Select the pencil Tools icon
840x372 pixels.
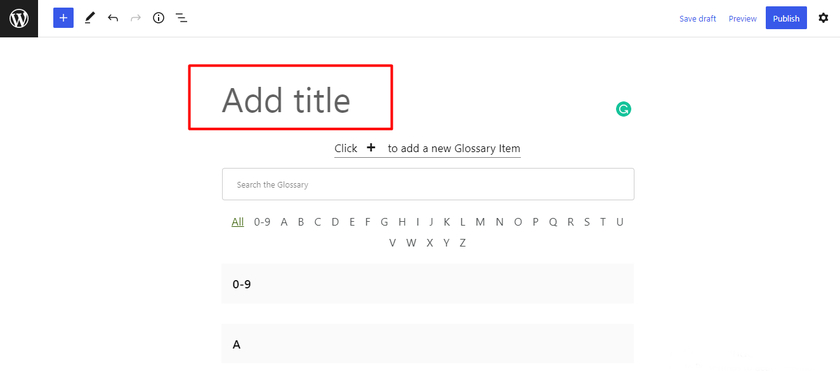coord(89,18)
